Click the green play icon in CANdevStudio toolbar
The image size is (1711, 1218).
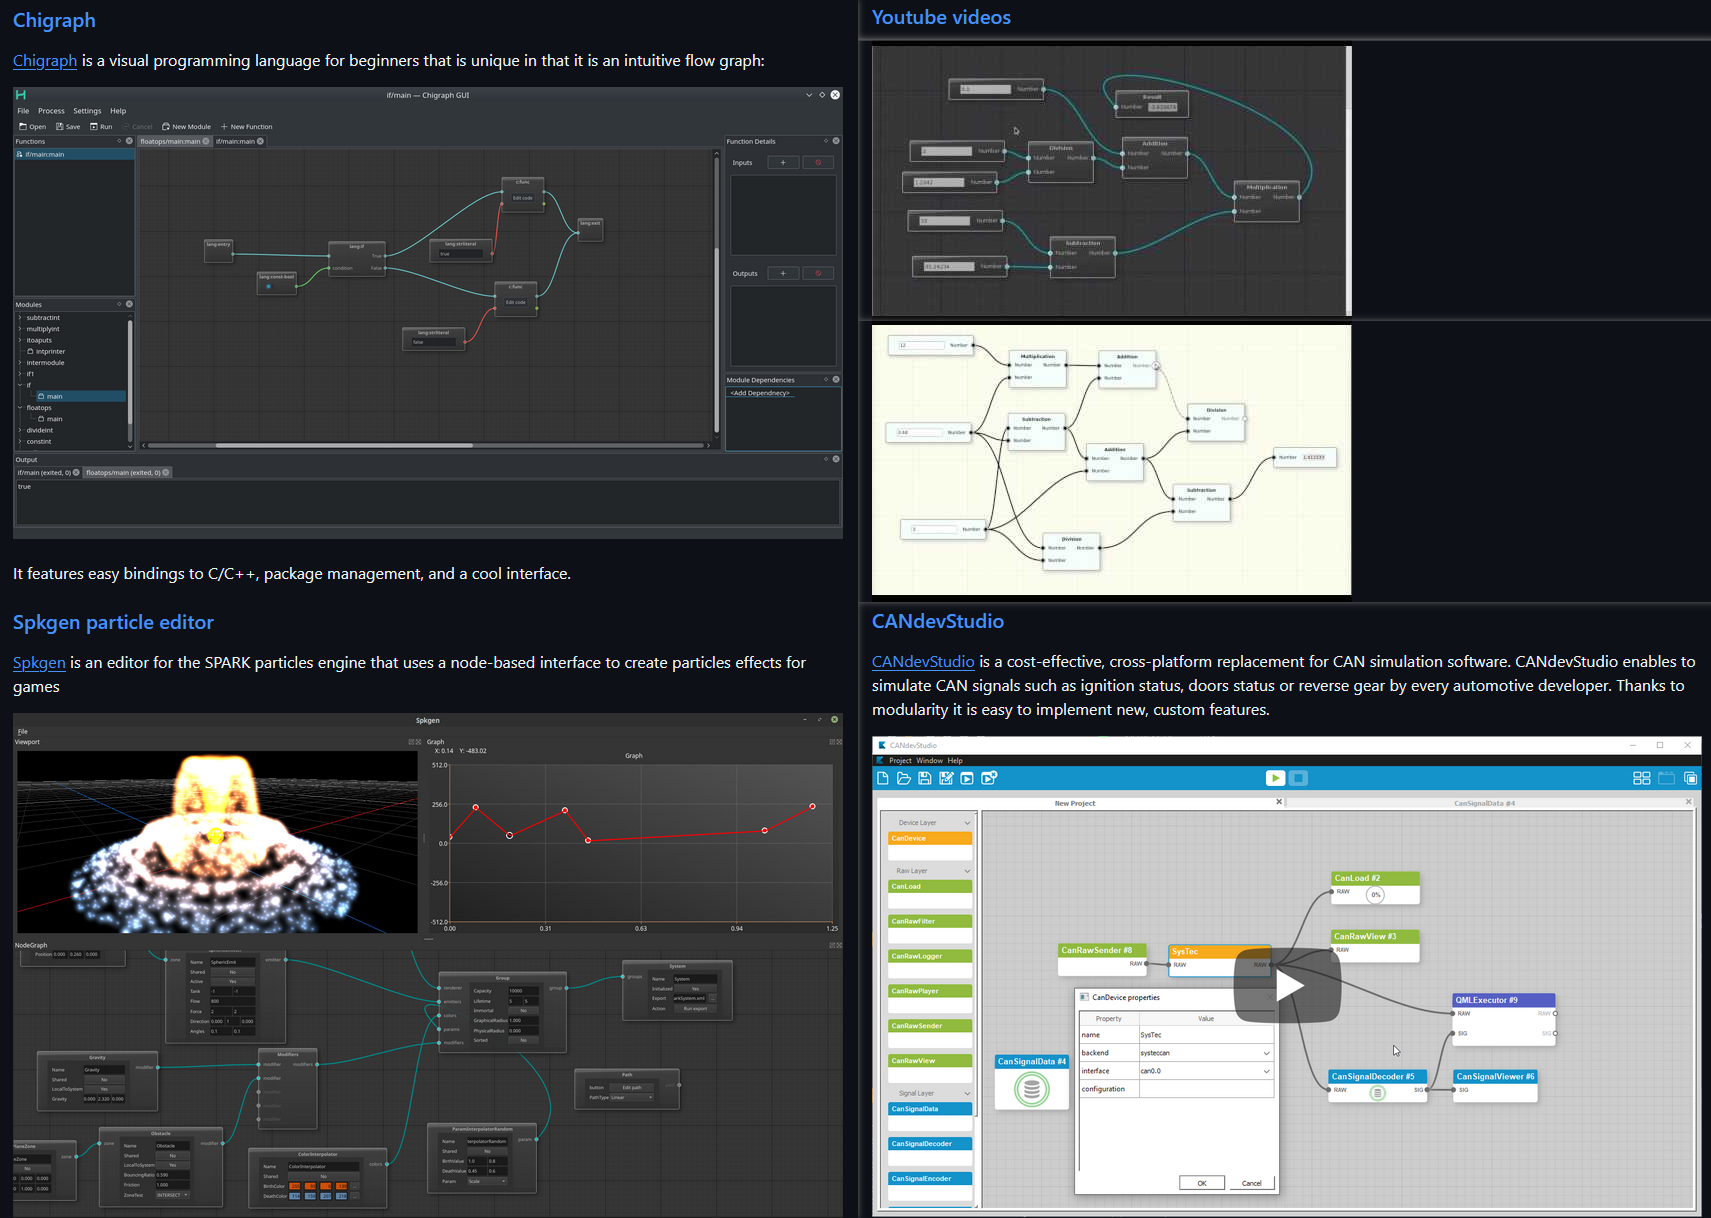coord(1275,778)
